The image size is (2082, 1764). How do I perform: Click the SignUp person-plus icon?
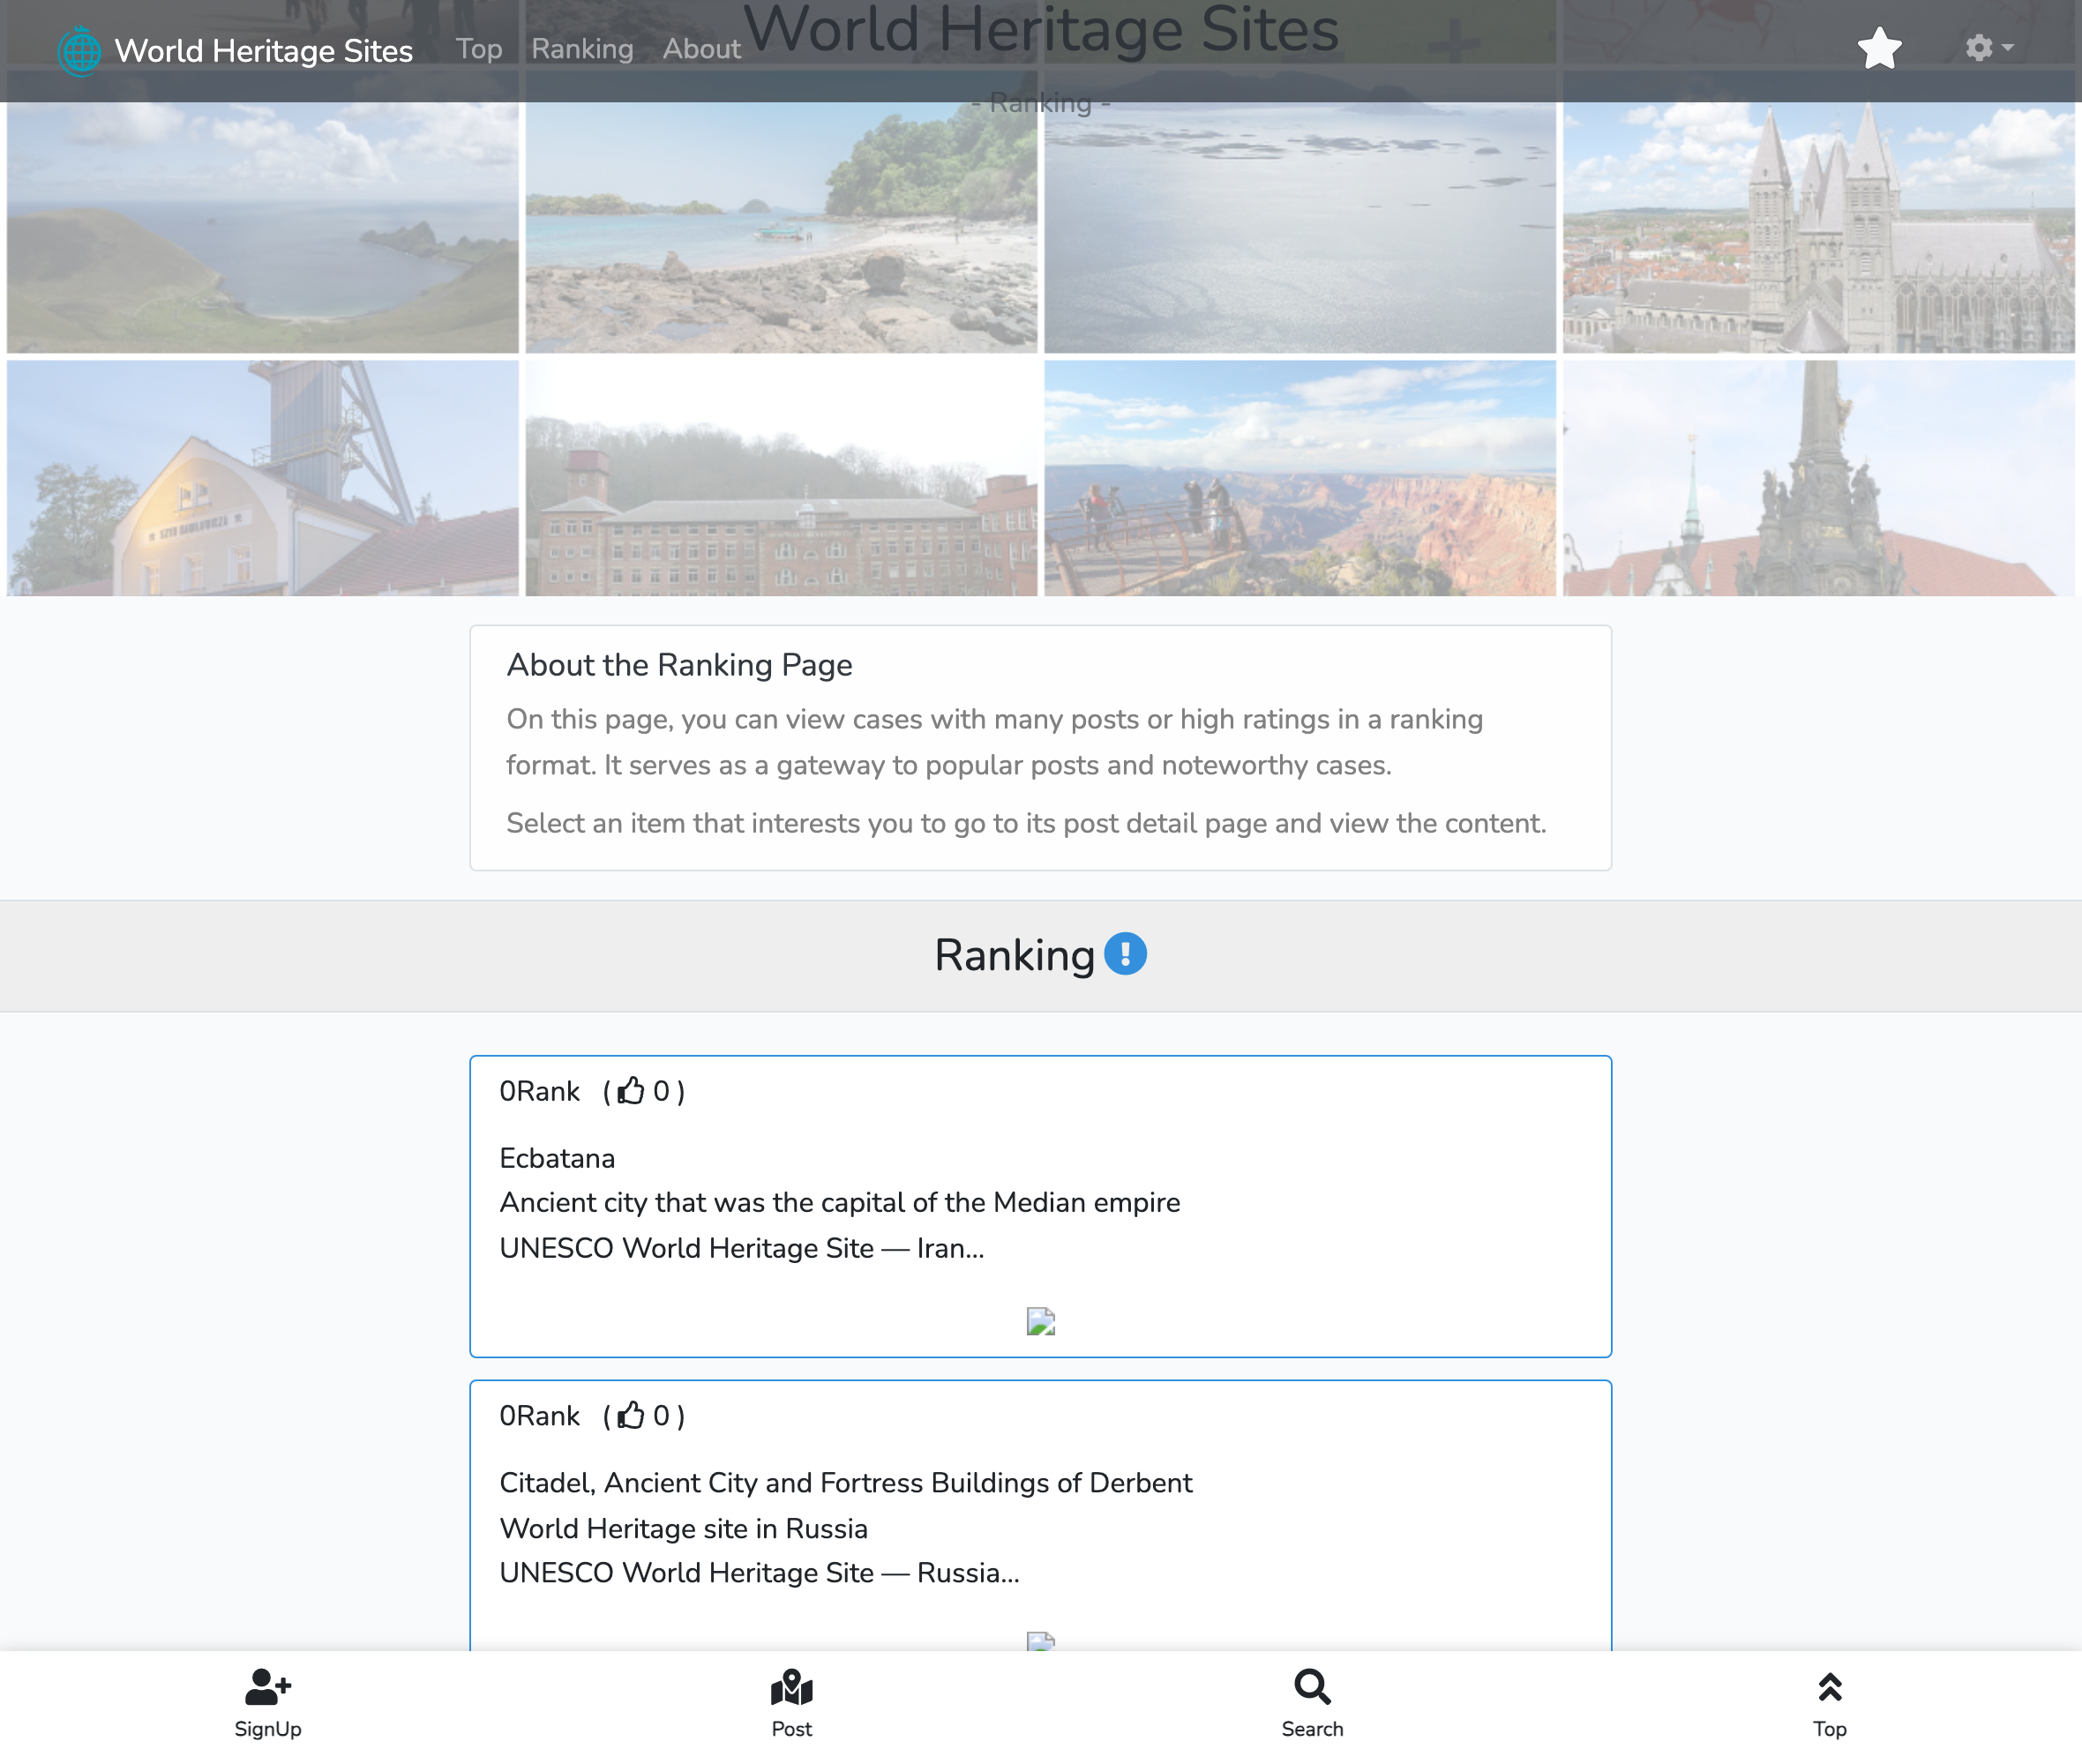(x=268, y=1687)
